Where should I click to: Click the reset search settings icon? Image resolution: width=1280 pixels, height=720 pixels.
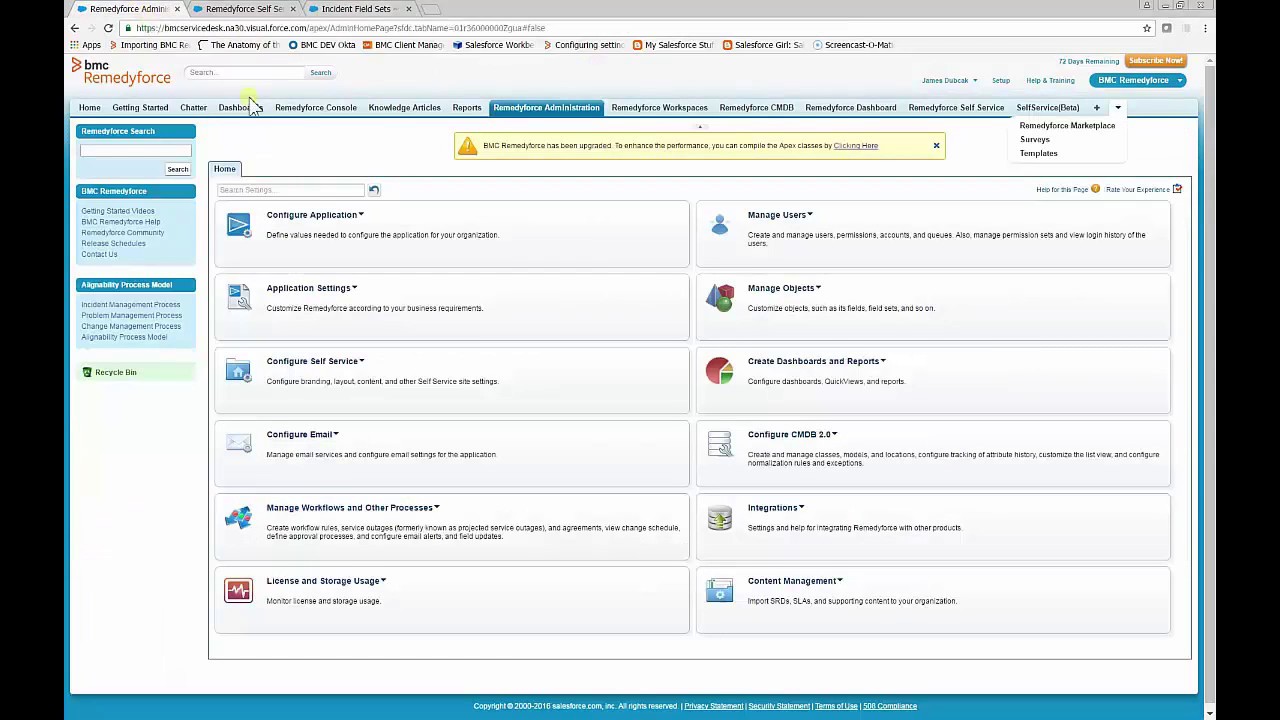(x=374, y=190)
